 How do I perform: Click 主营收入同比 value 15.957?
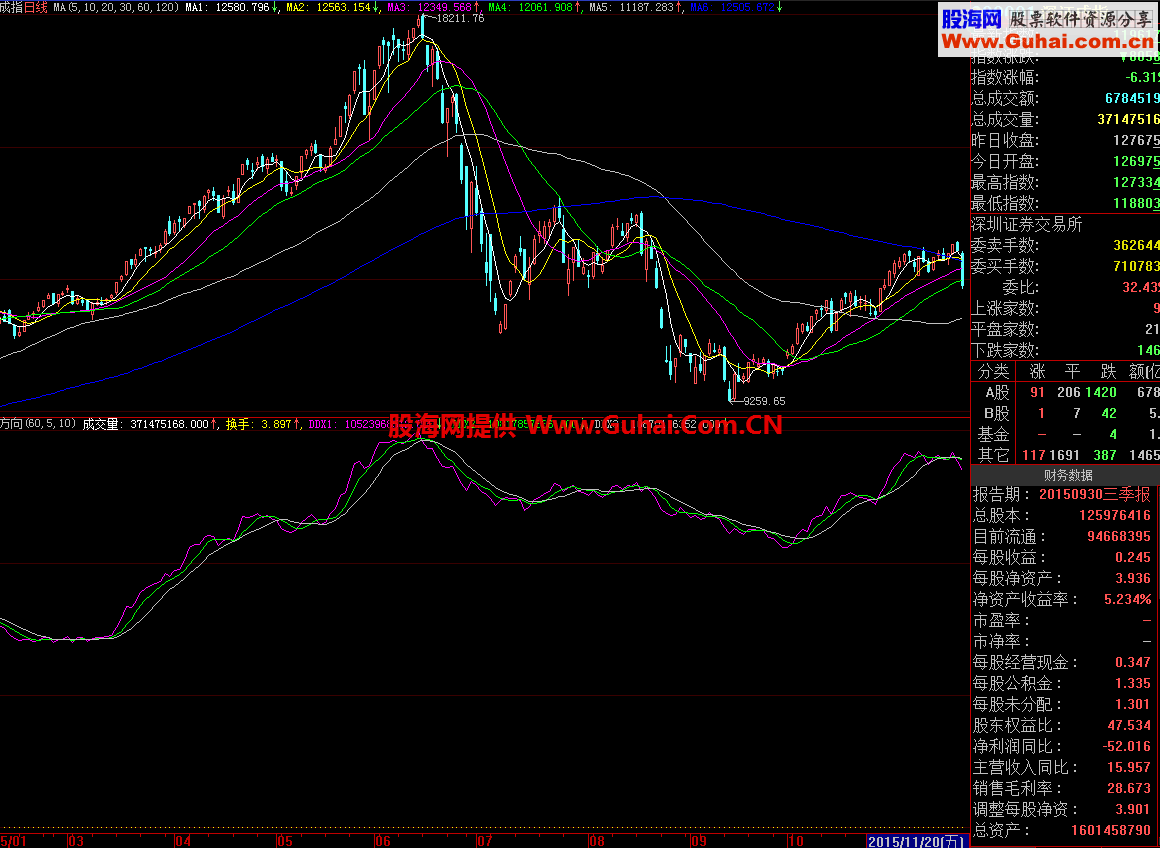[x=1129, y=767]
